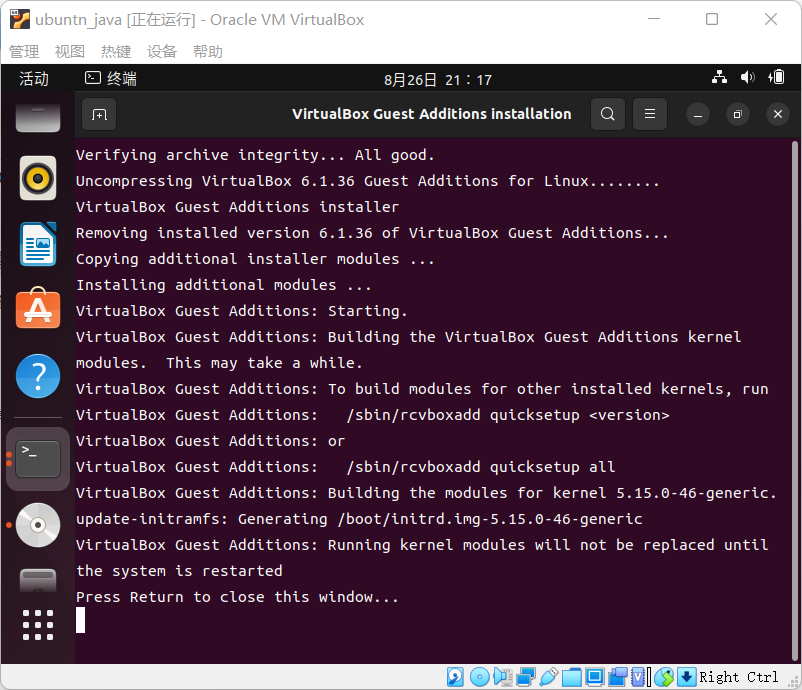
Task: Click the network adapters indicator in status bar
Action: tap(526, 677)
